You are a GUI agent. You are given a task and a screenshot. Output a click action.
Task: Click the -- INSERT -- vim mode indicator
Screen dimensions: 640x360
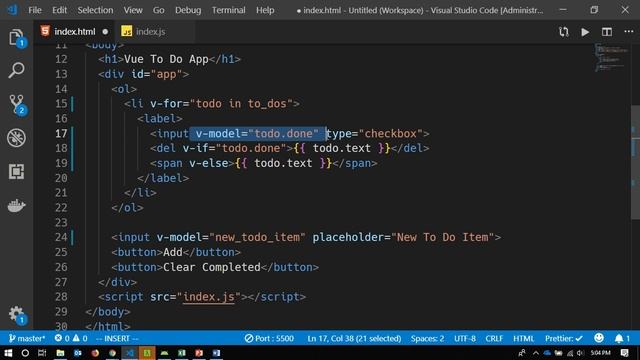[x=117, y=338]
